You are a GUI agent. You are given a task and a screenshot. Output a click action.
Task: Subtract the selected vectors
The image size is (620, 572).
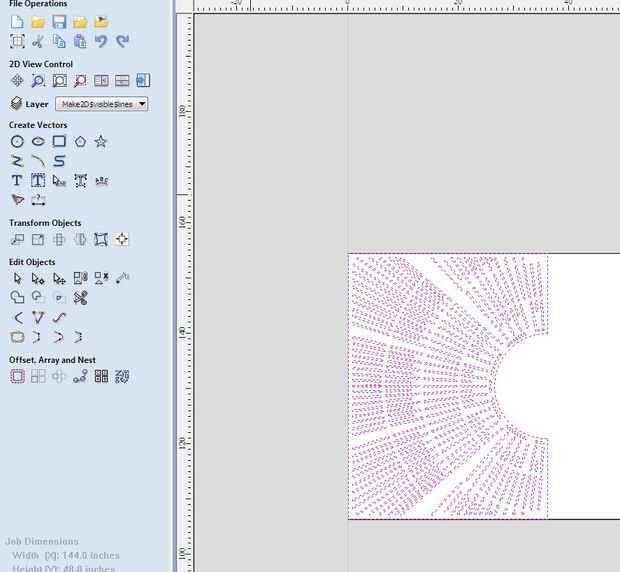click(x=38, y=298)
